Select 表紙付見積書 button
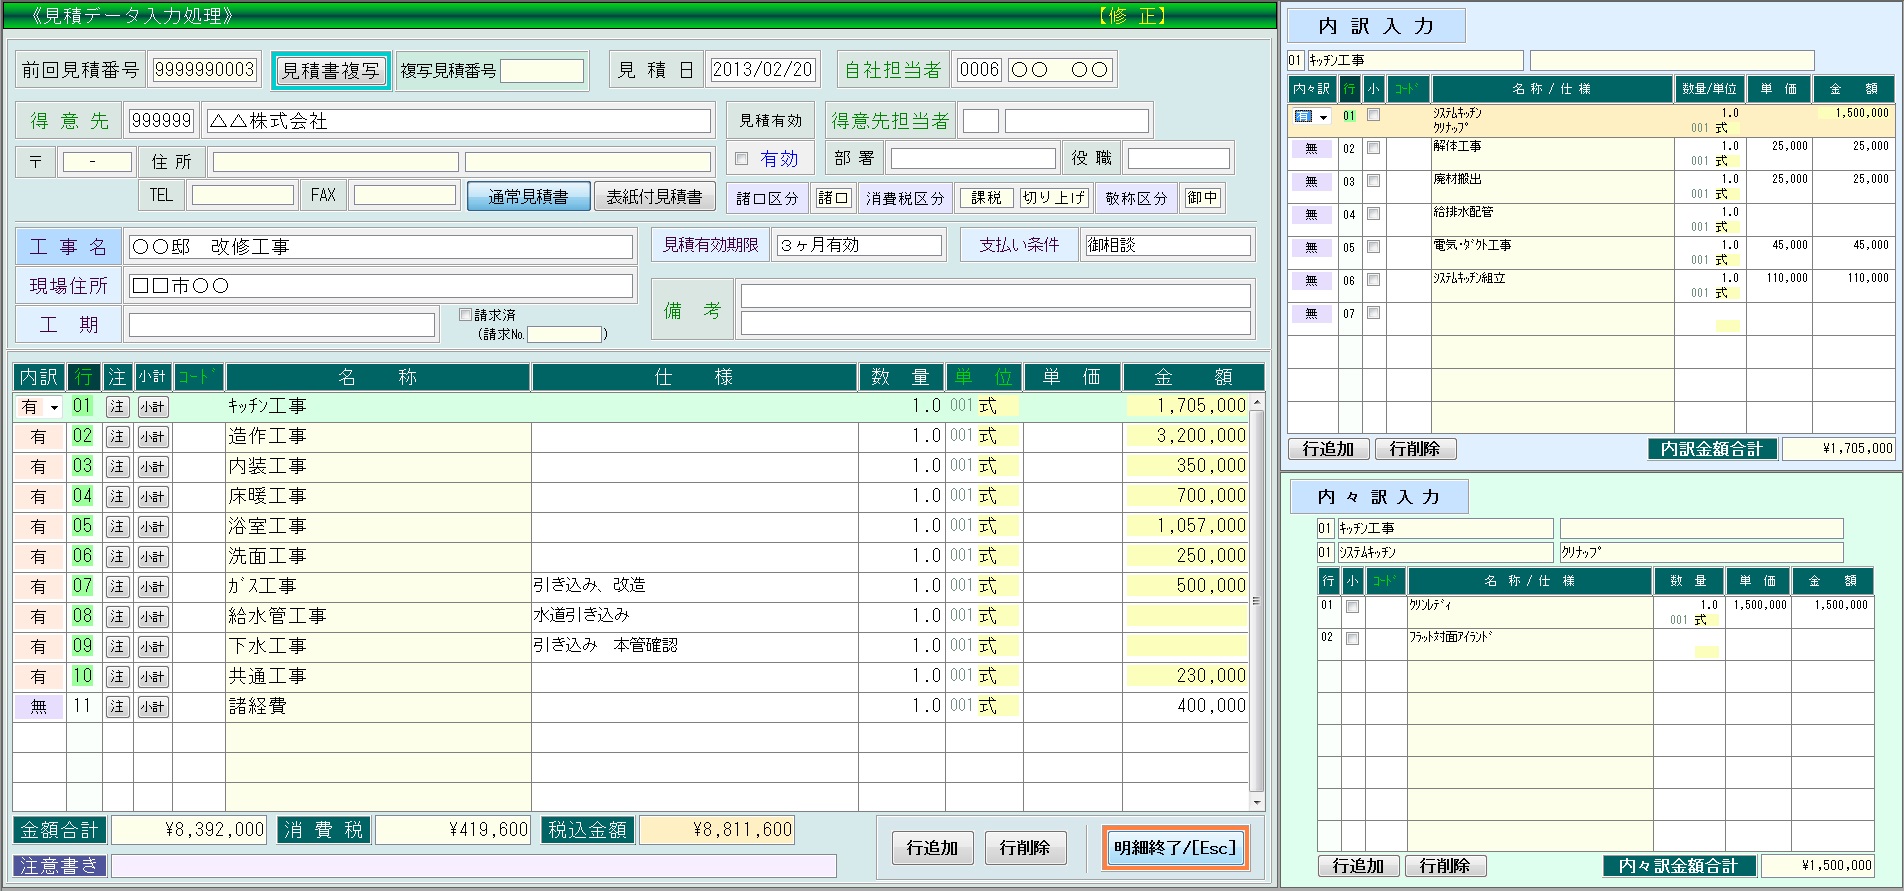 (654, 197)
